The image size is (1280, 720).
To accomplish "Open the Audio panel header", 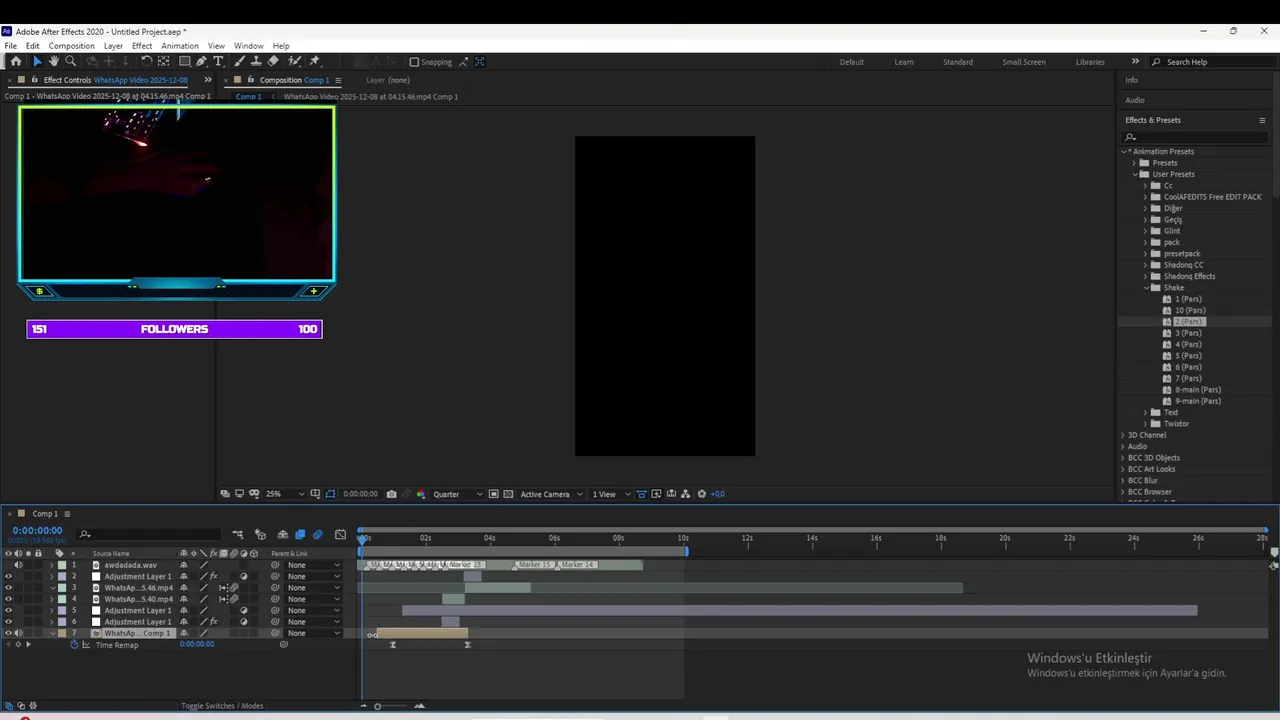I will coord(1135,100).
